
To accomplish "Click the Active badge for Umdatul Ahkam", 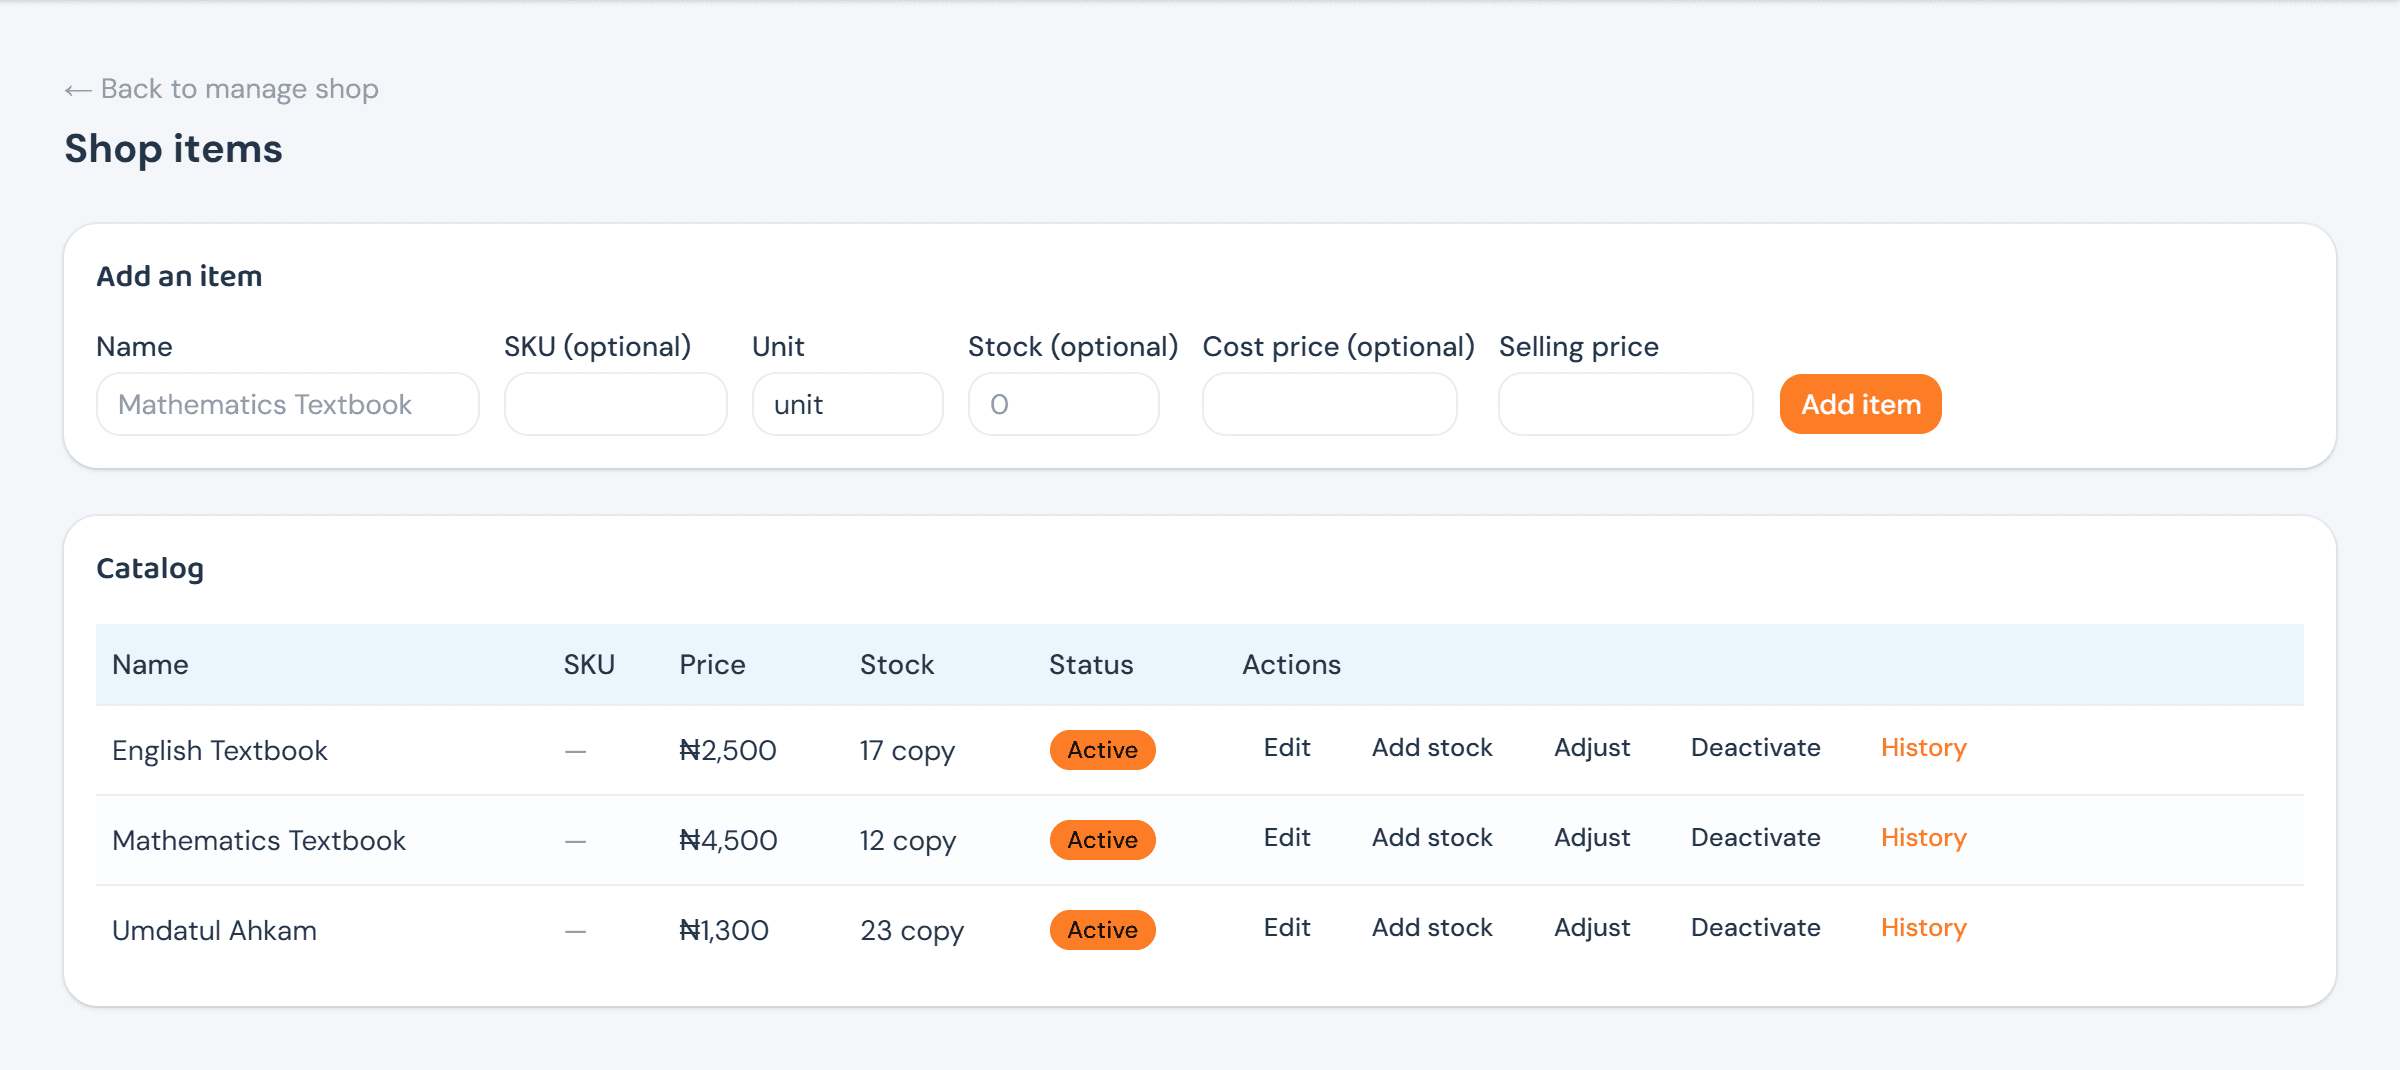I will 1102,930.
